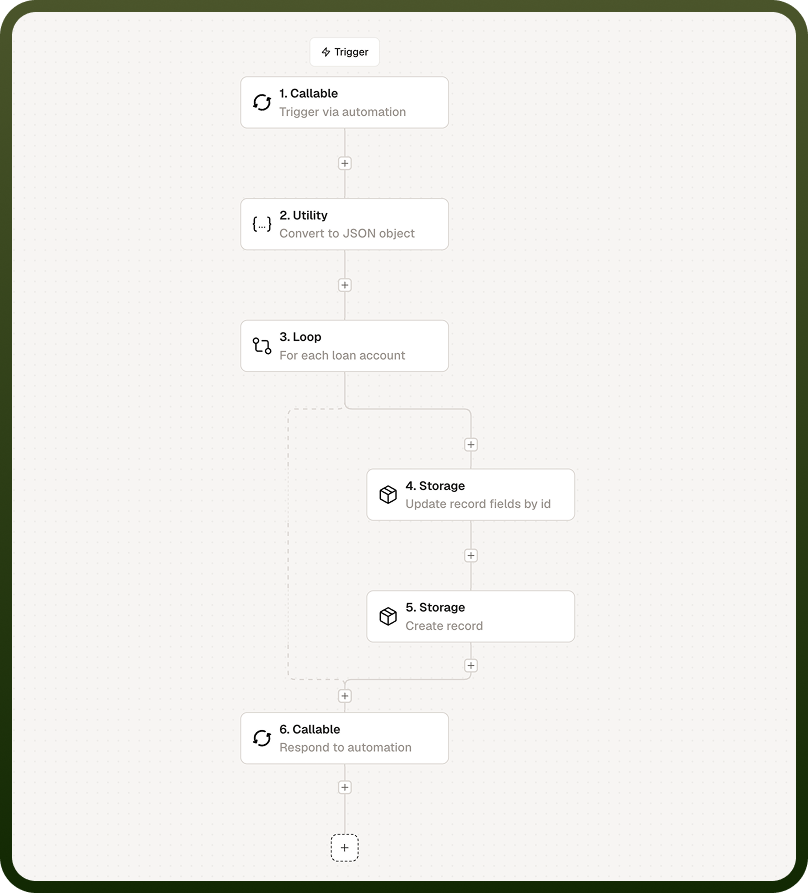The height and width of the screenshot is (893, 808).
Task: Click the cube icon in step 4 Storage
Action: click(388, 494)
